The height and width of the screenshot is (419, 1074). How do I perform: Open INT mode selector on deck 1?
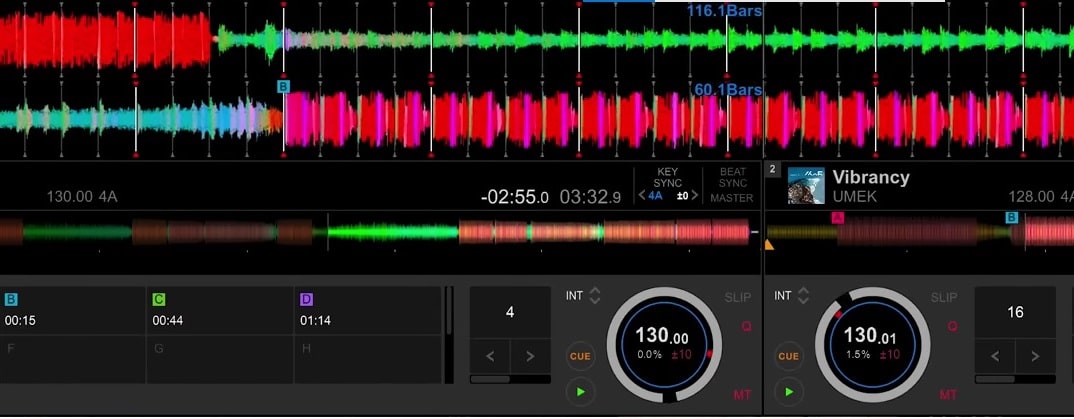pyautogui.click(x=581, y=296)
